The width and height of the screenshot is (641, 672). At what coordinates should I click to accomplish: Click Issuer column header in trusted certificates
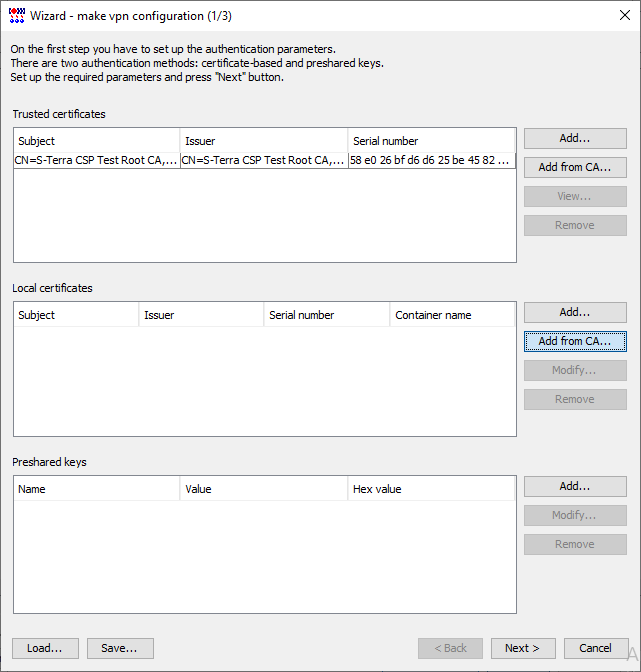tap(264, 141)
